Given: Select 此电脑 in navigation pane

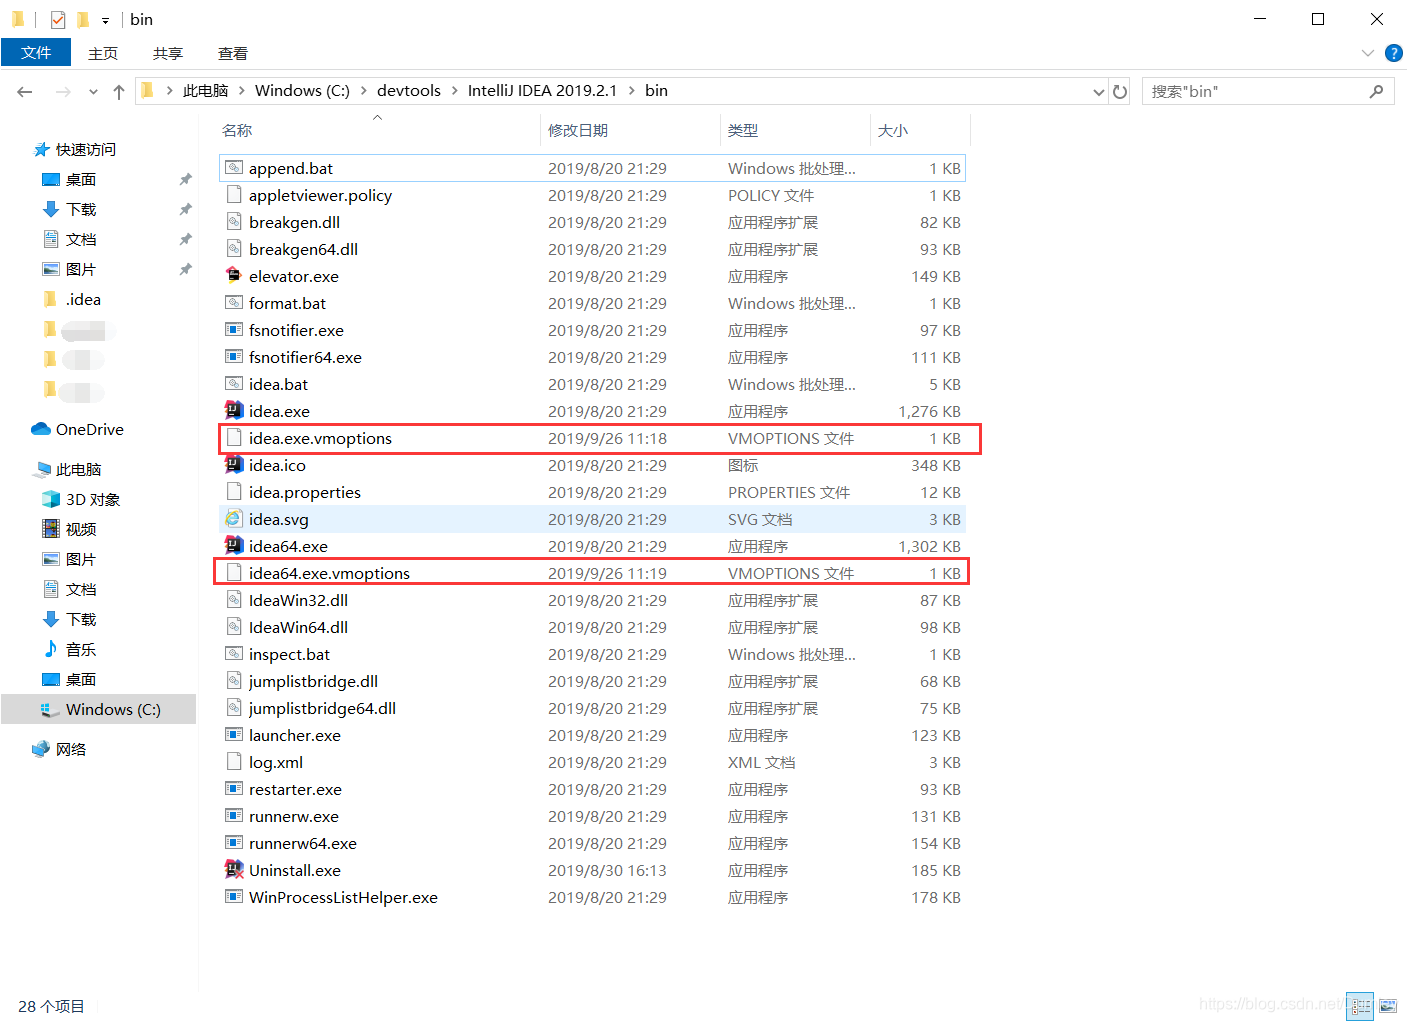Looking at the screenshot, I should 79,470.
